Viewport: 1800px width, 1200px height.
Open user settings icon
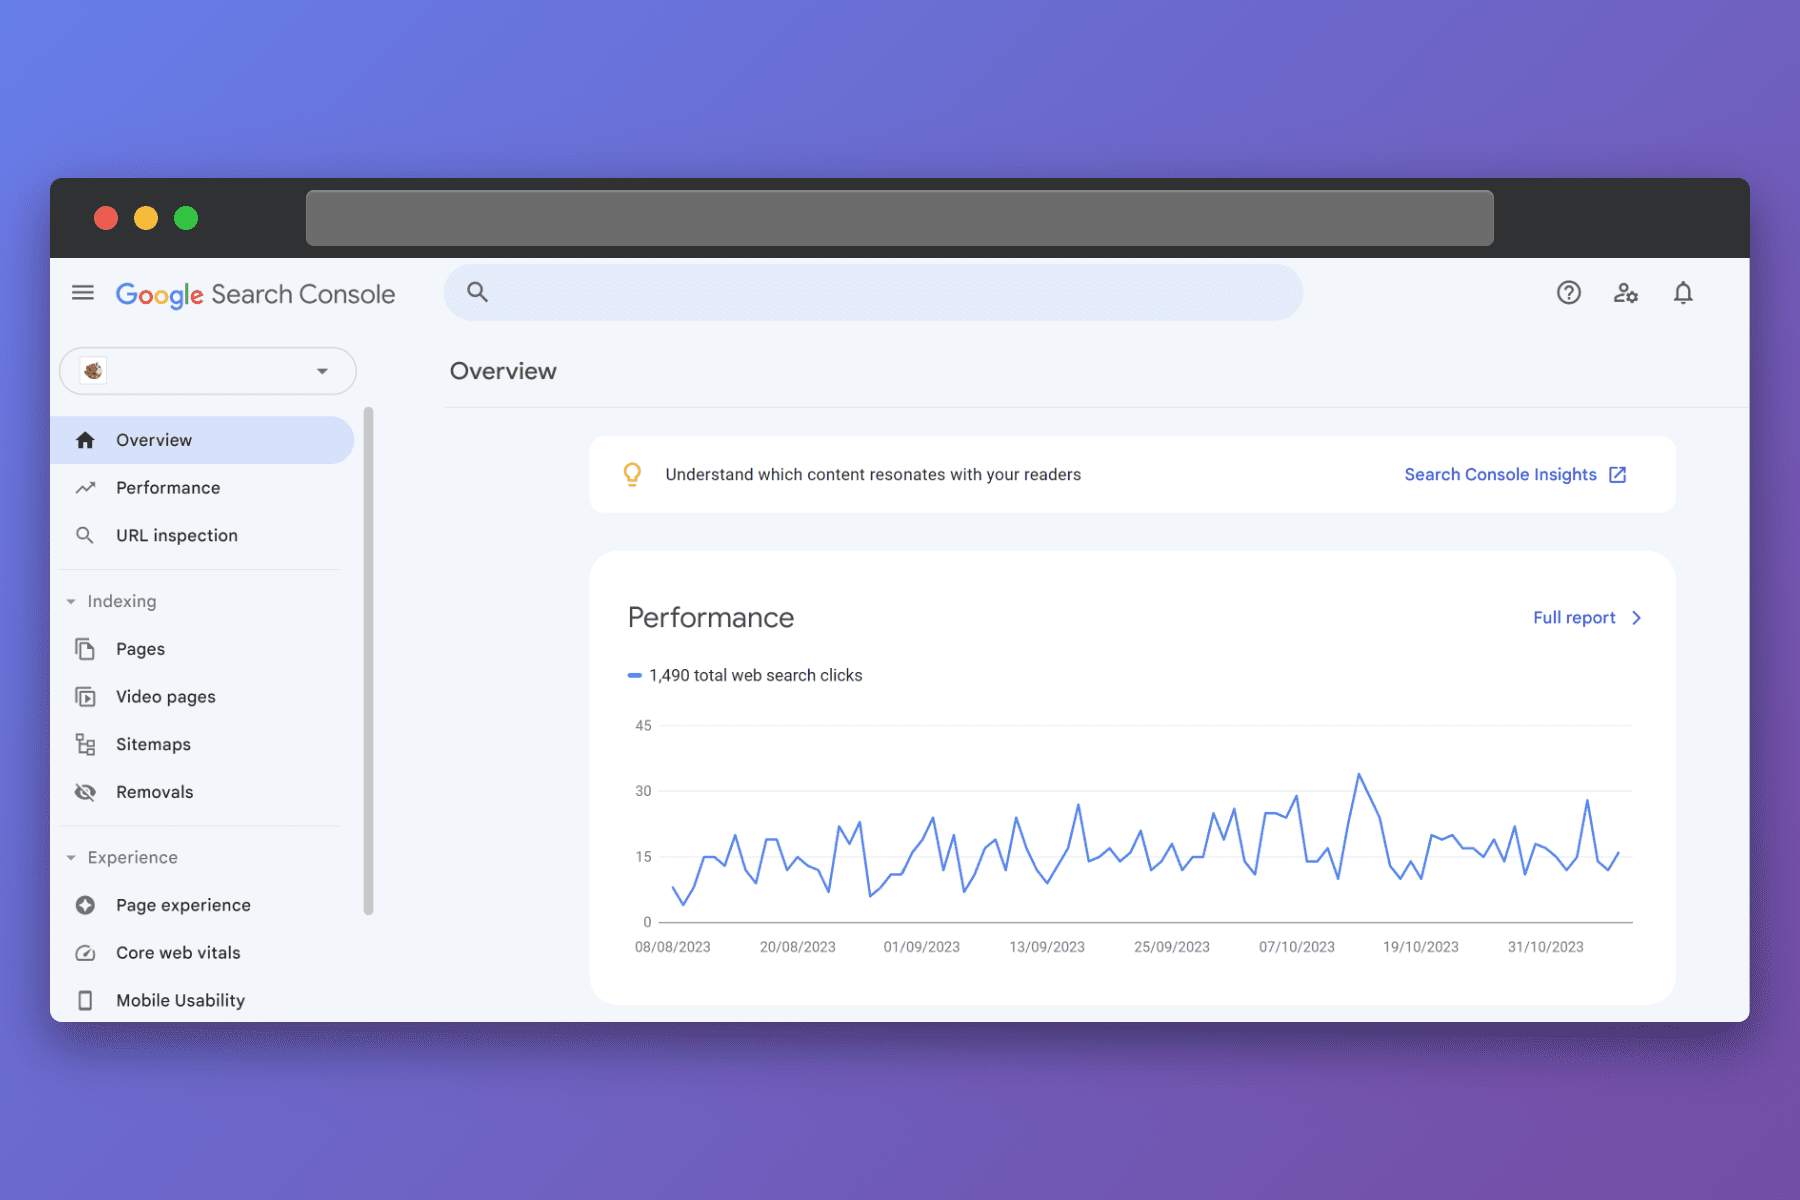pos(1626,293)
